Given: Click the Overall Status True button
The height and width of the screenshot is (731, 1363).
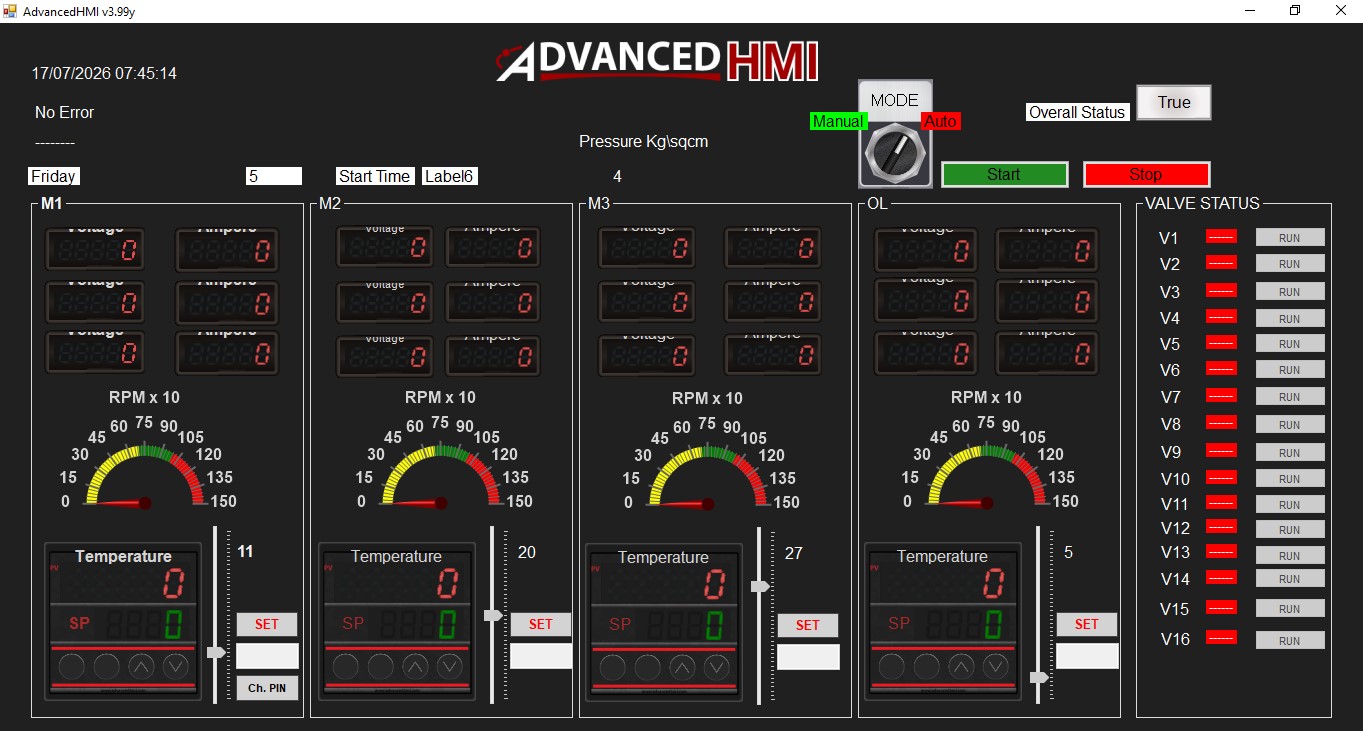Looking at the screenshot, I should pos(1174,102).
